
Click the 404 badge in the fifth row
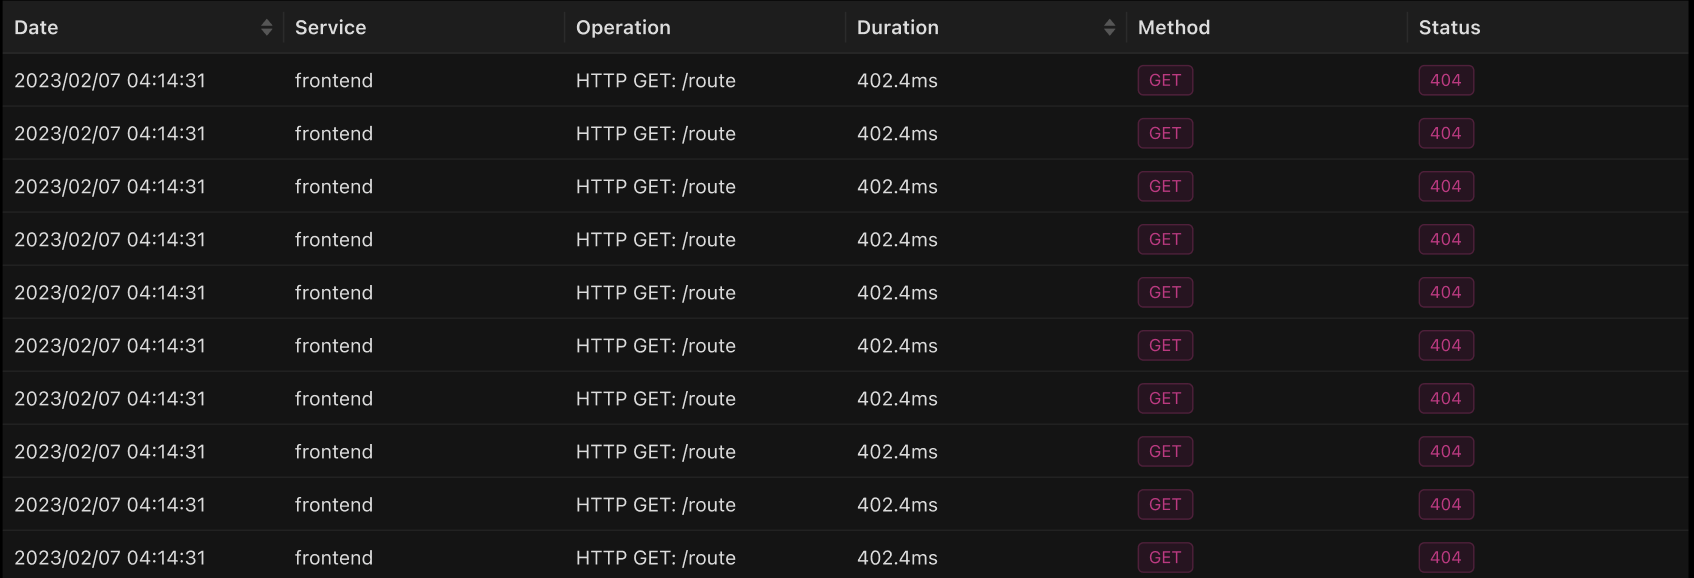coord(1446,292)
